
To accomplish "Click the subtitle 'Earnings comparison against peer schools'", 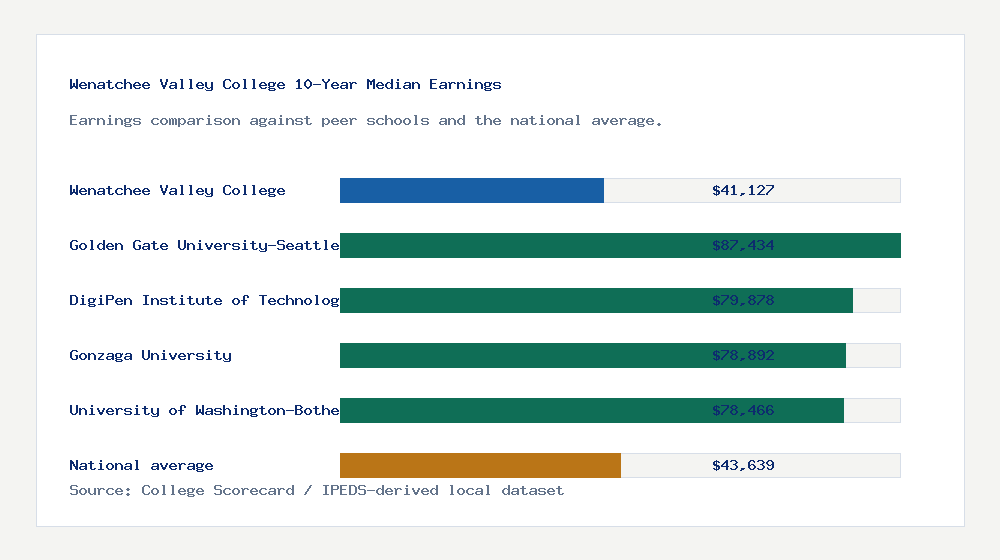I will click(365, 121).
